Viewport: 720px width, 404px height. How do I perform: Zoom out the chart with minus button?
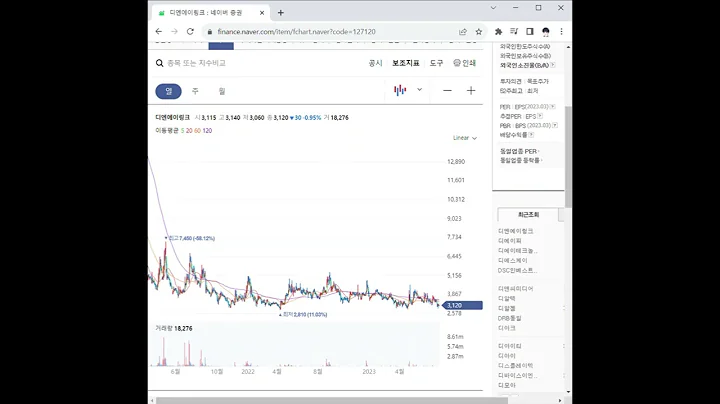pos(447,90)
